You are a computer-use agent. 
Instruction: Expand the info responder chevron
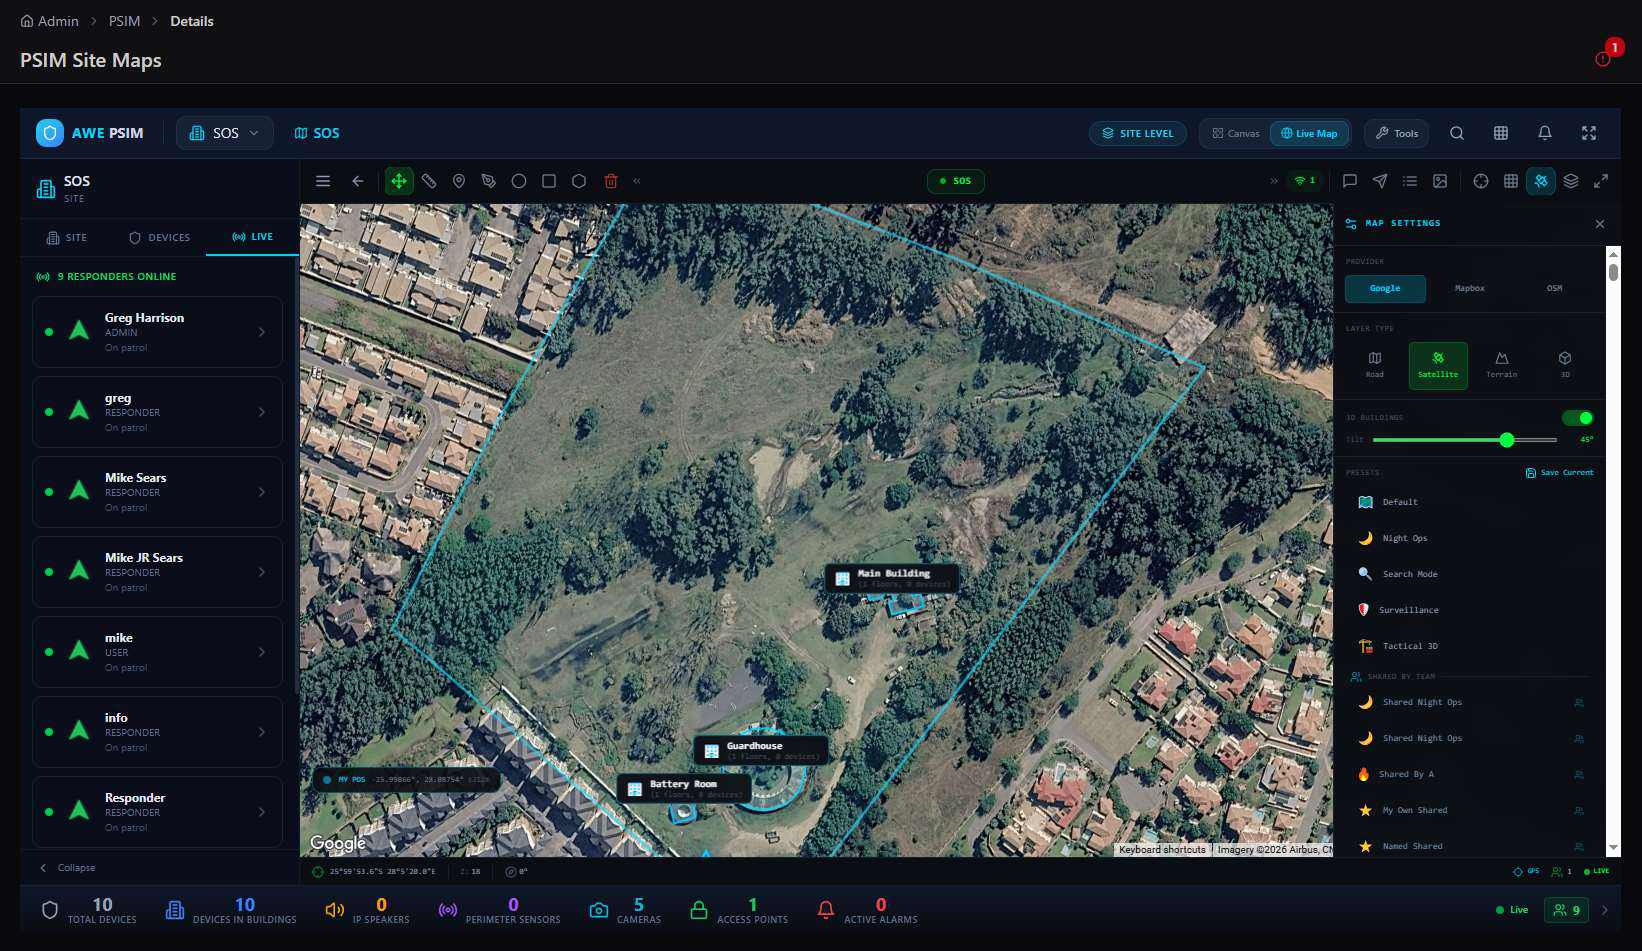tap(262, 732)
